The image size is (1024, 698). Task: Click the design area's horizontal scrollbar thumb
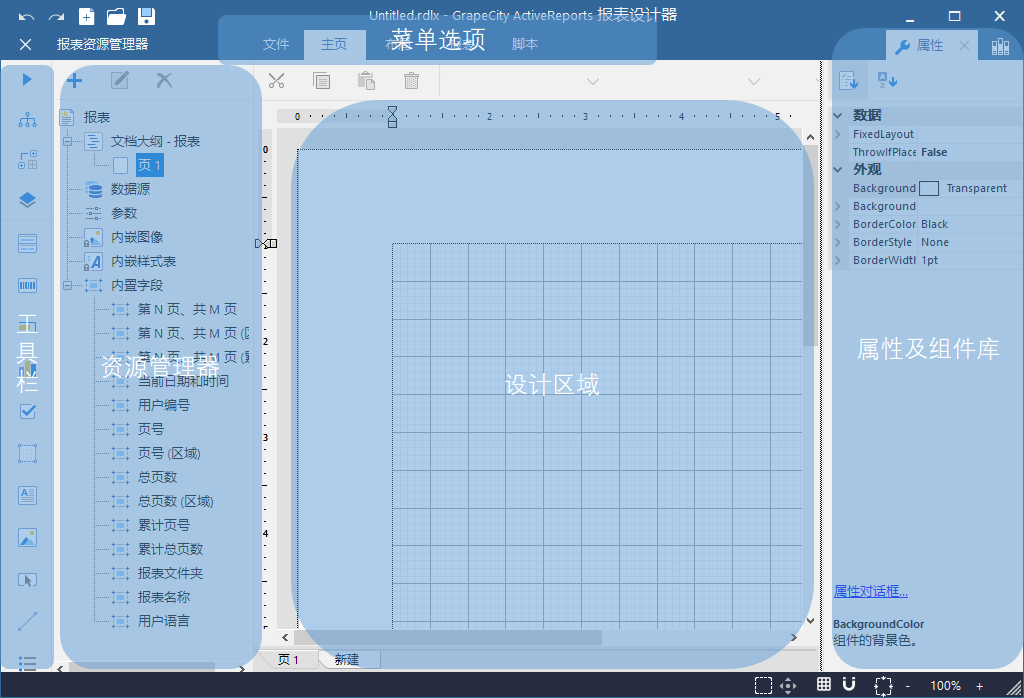447,637
